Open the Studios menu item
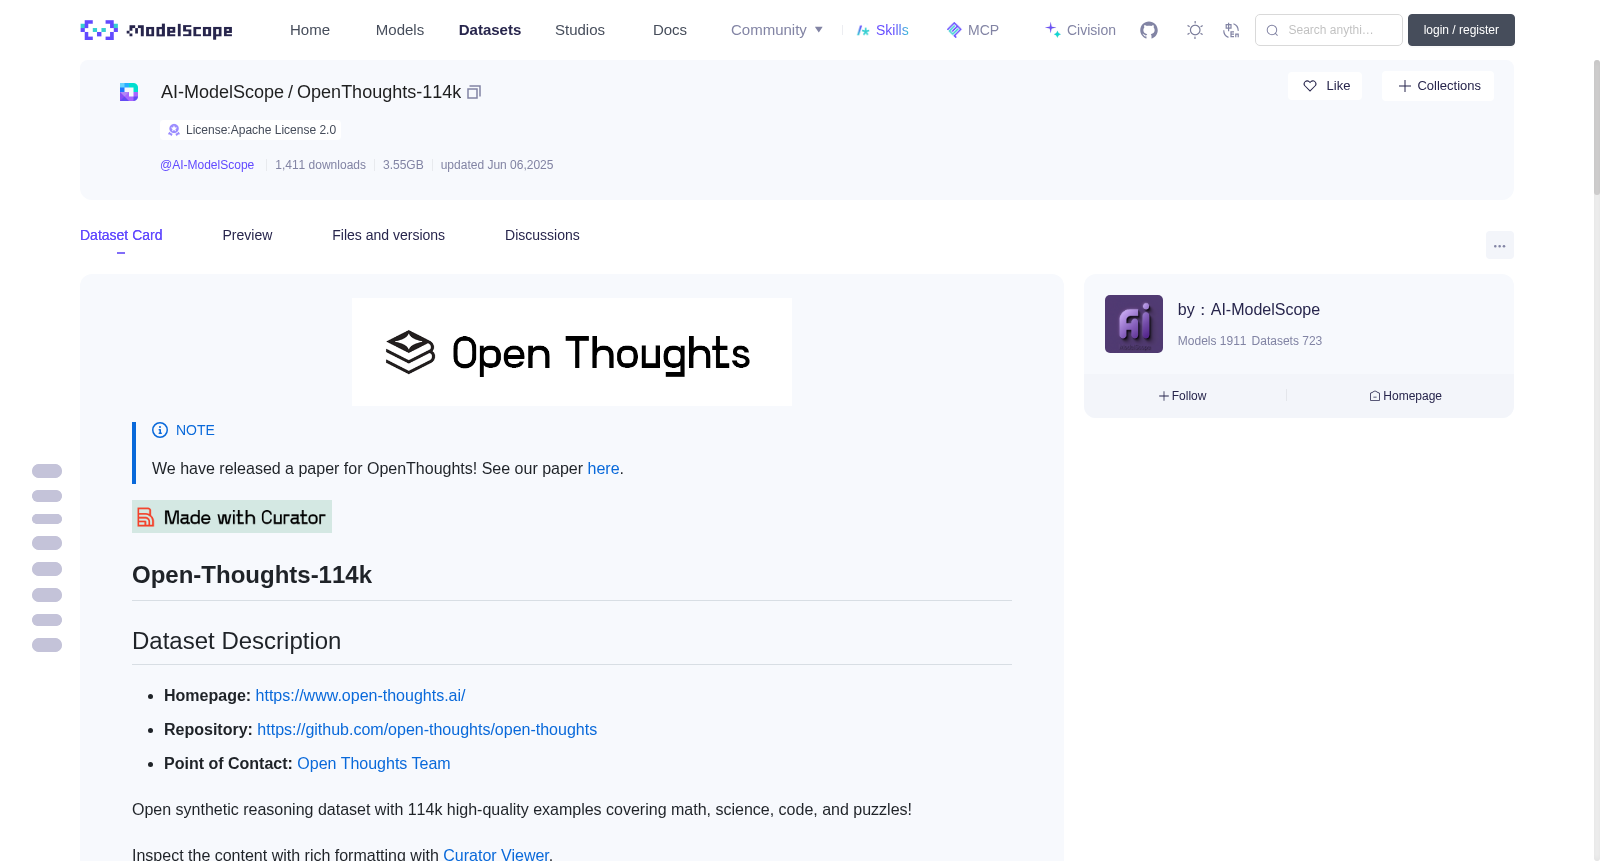 [x=580, y=30]
